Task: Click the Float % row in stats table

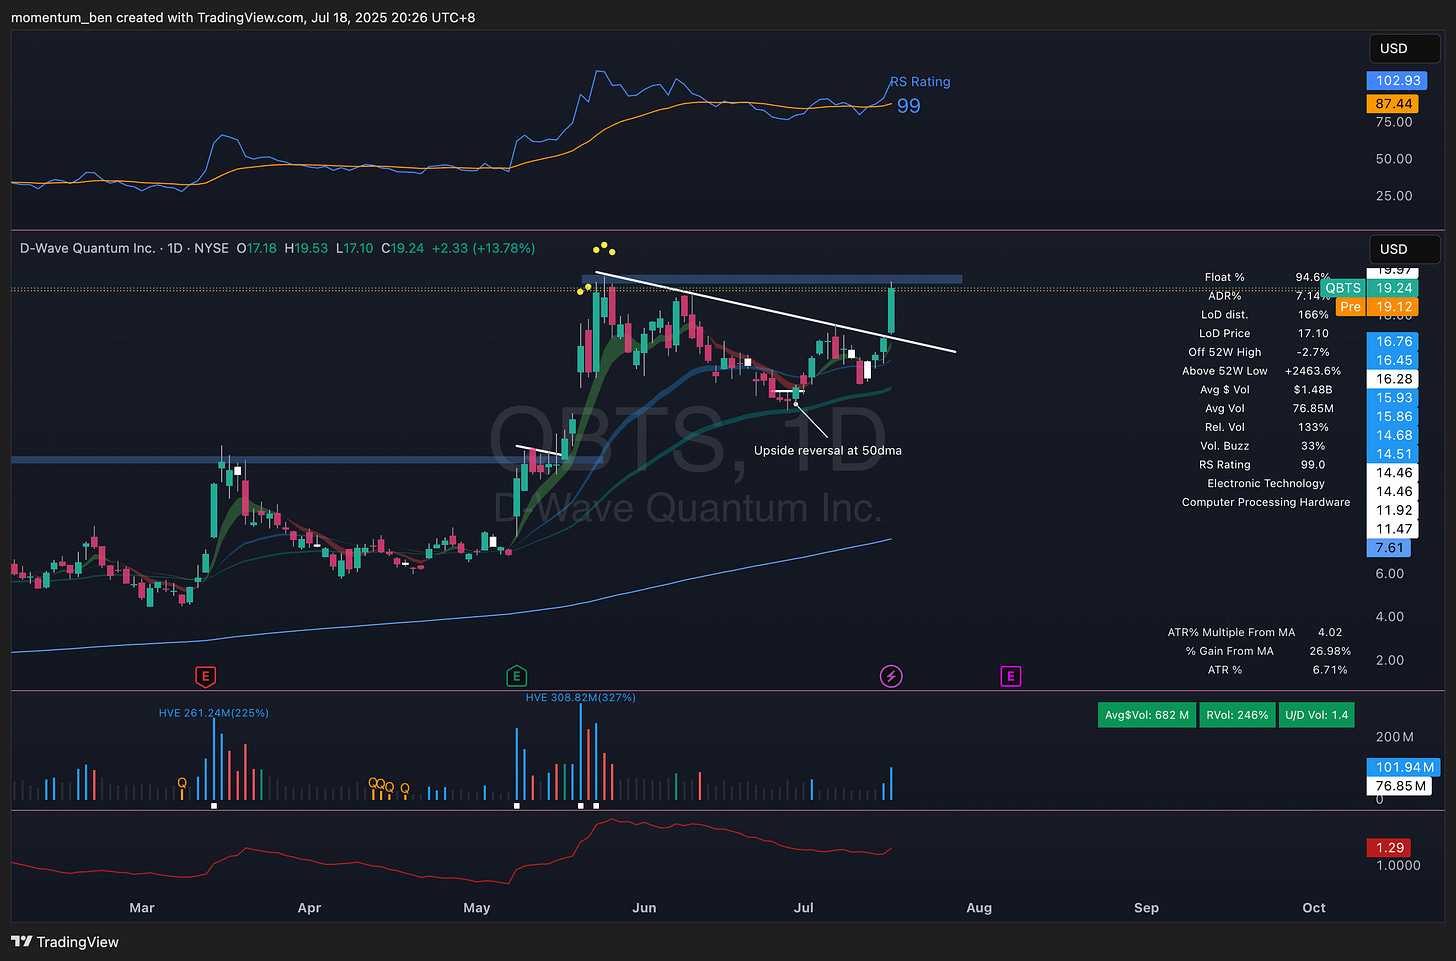Action: [x=1267, y=277]
